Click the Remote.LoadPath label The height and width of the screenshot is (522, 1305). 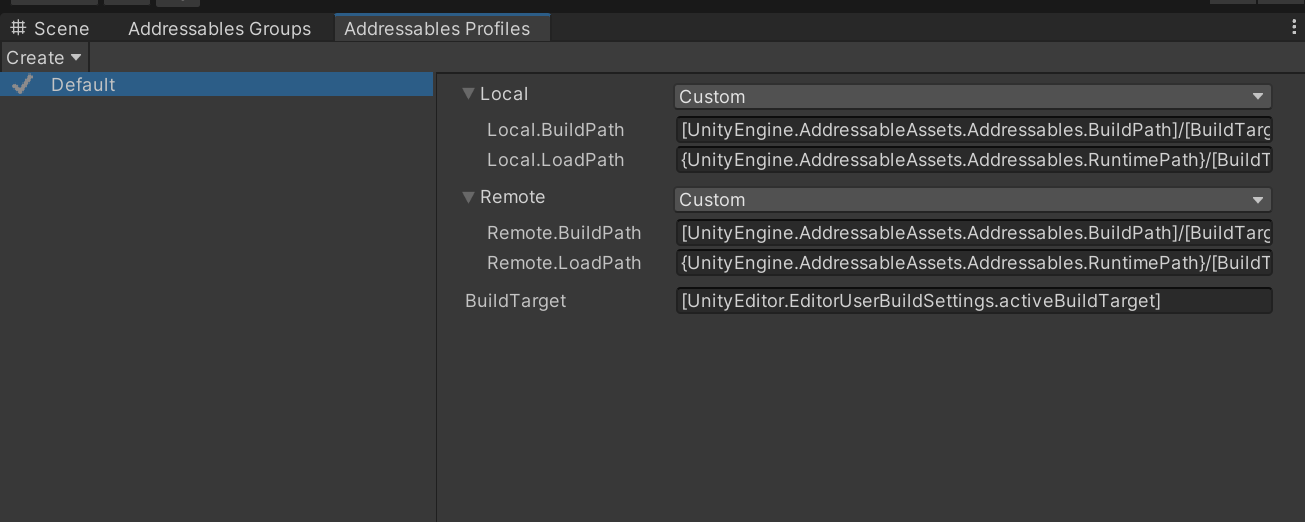point(564,263)
